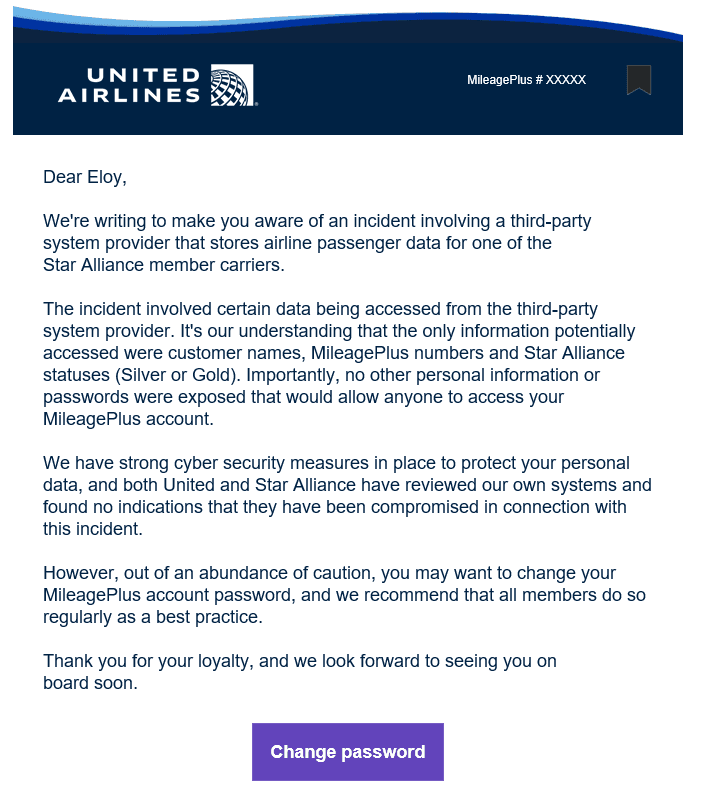Select the MileagePlus # XXXXX account label

coord(526,80)
